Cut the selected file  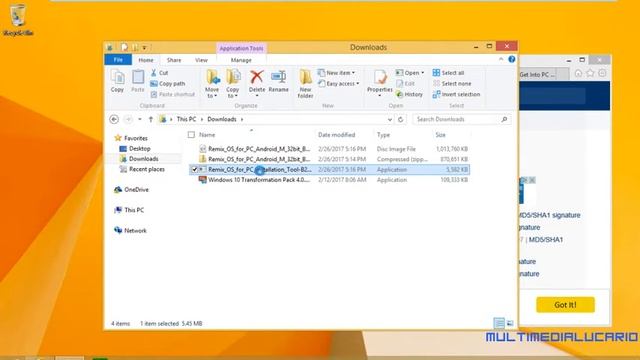tap(160, 73)
